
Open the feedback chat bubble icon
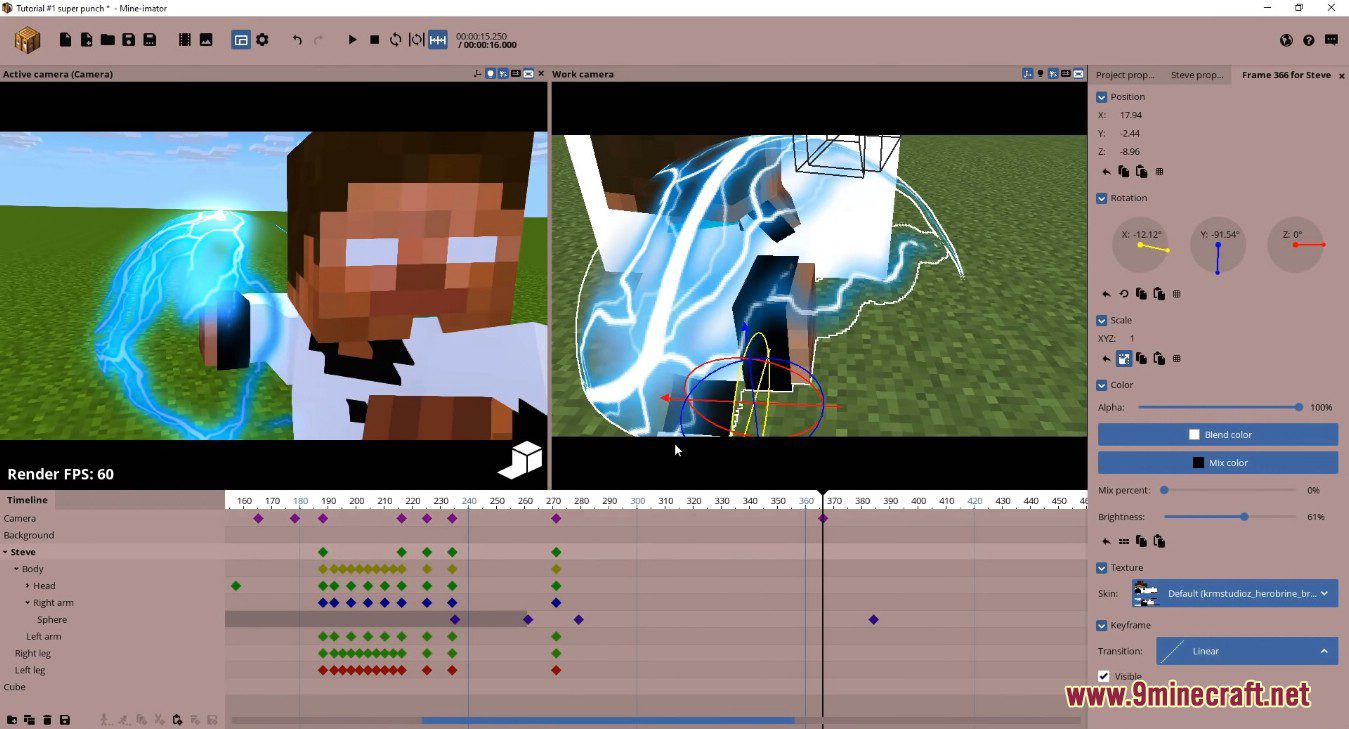pyautogui.click(x=1331, y=40)
